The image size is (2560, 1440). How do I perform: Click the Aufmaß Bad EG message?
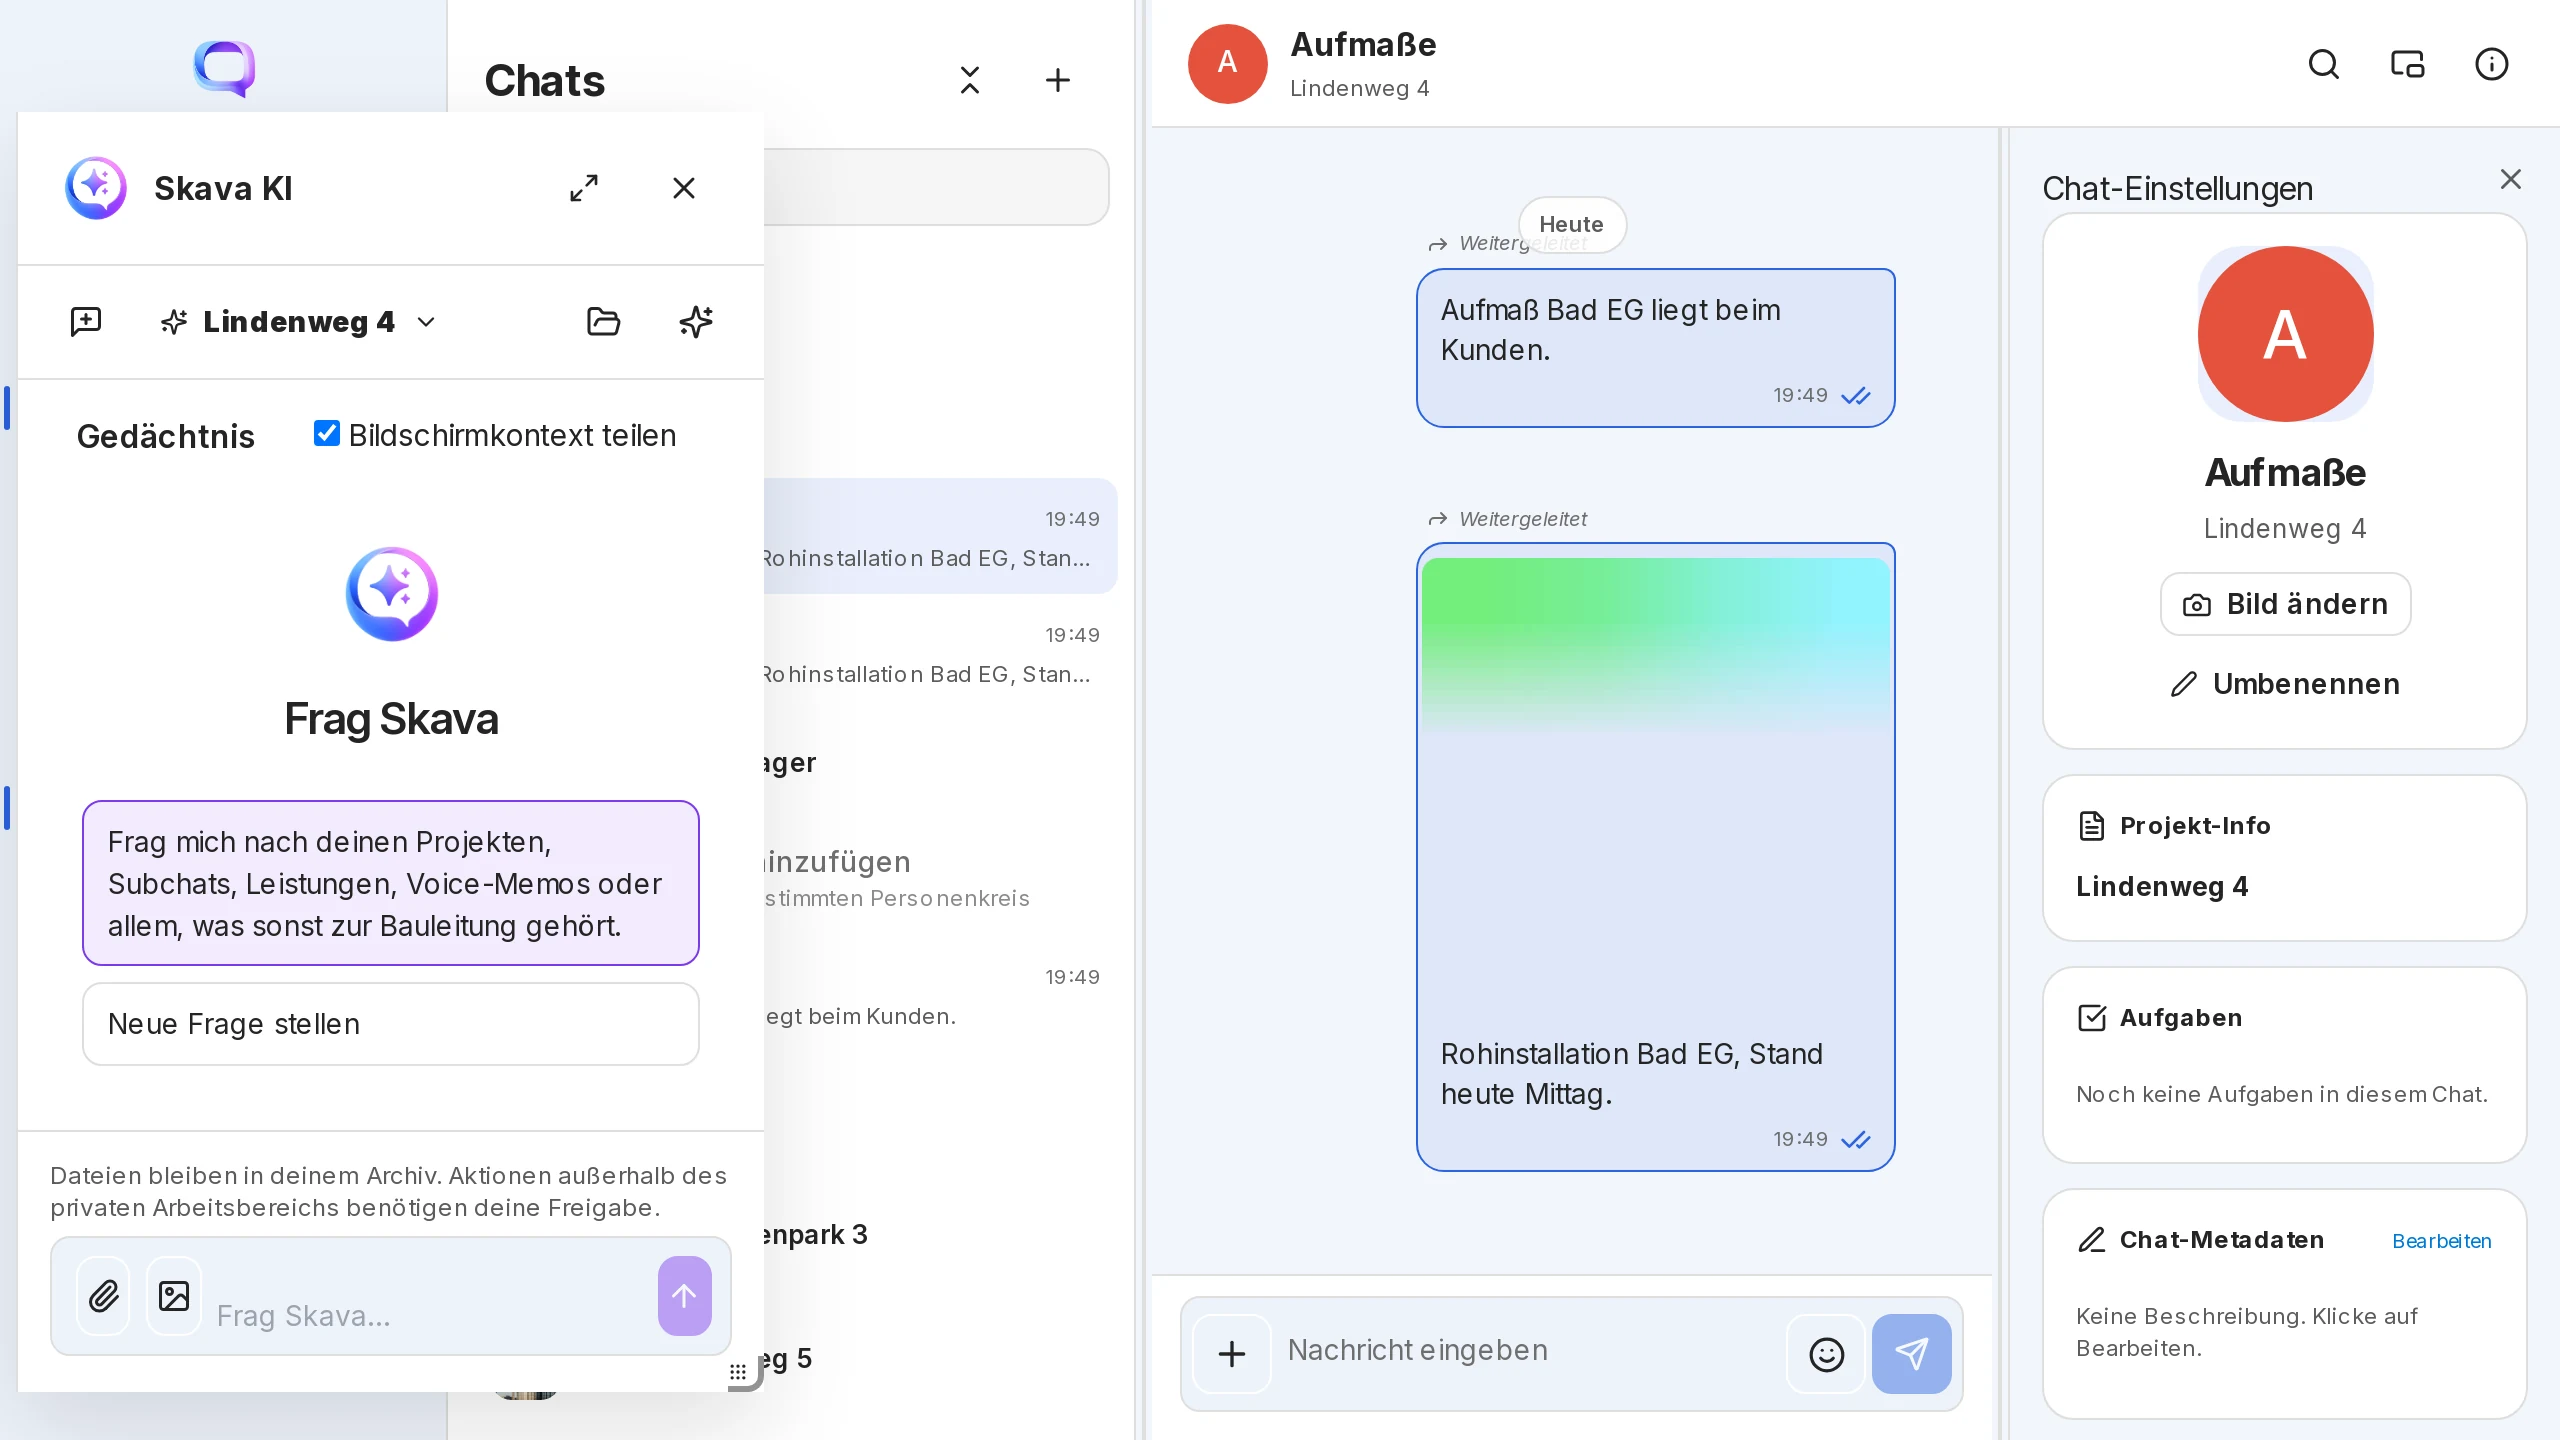1656,348
